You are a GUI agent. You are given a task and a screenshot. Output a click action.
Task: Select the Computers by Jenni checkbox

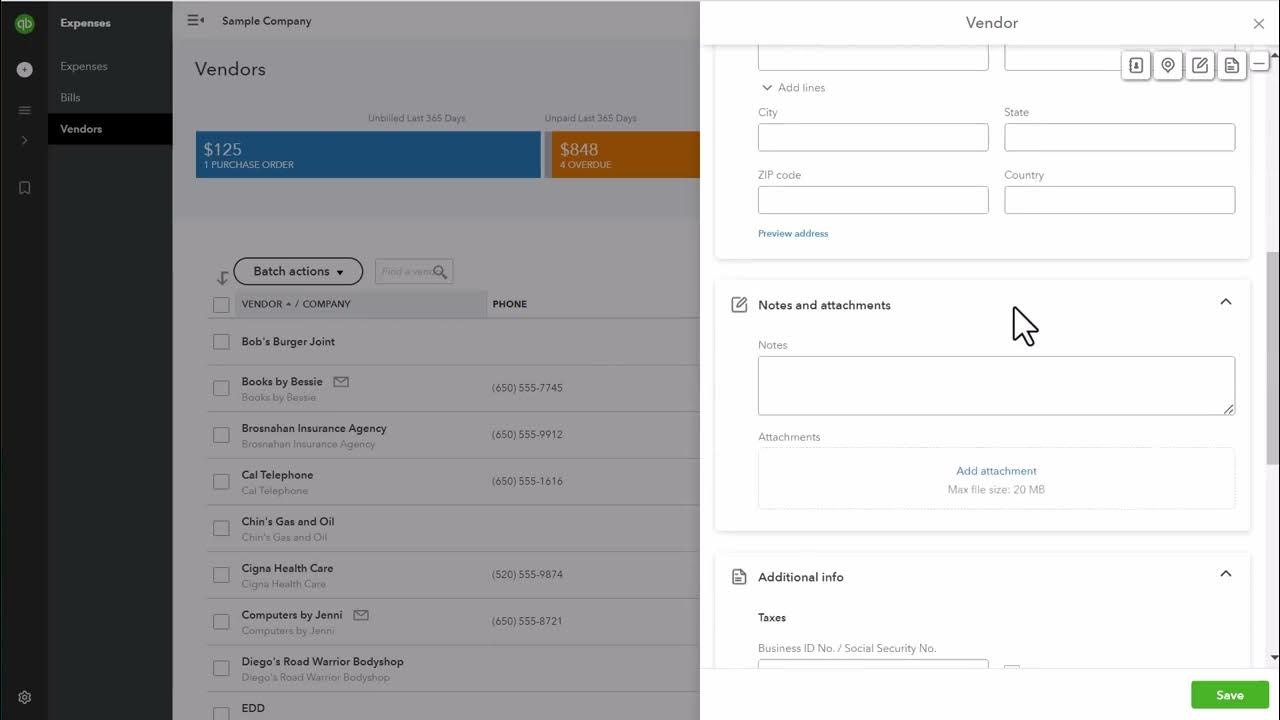pos(221,622)
